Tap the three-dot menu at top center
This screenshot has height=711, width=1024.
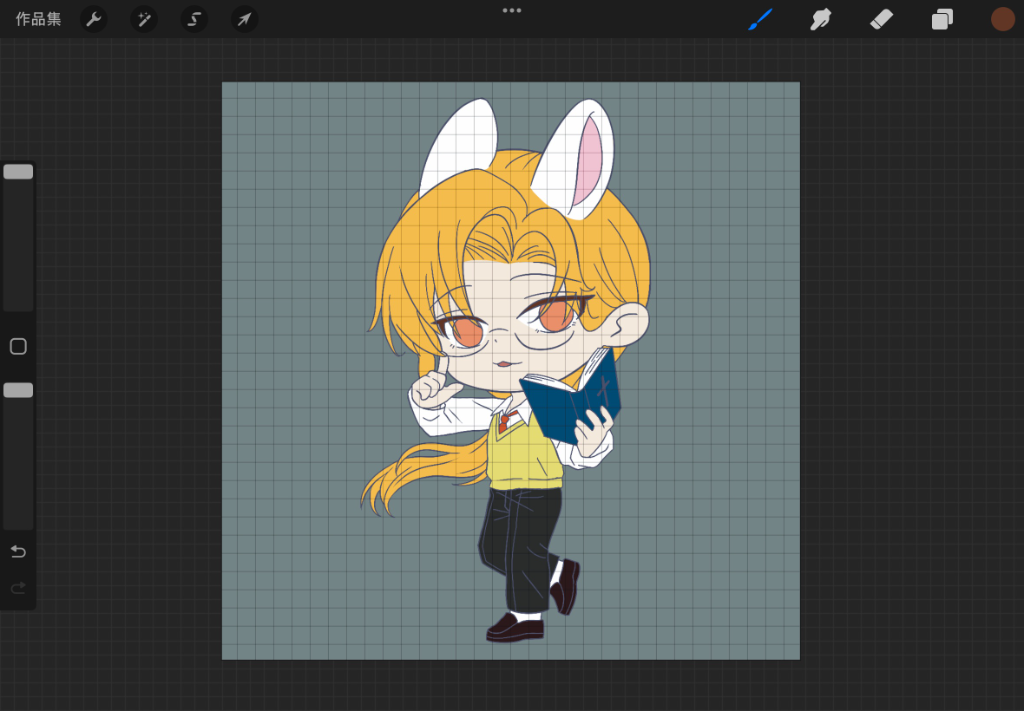pos(512,10)
